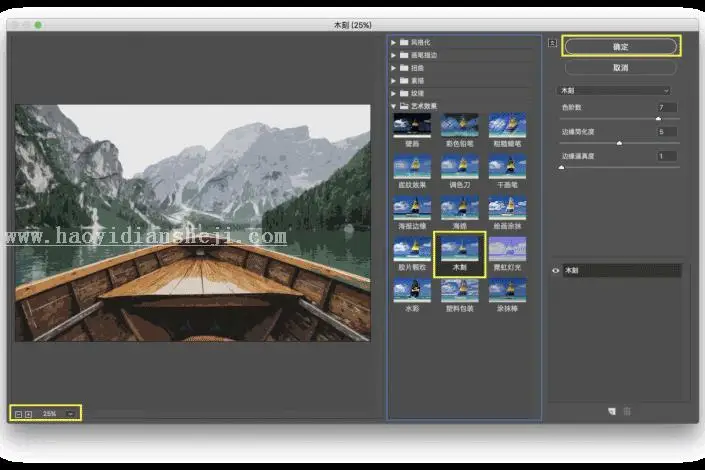The width and height of the screenshot is (705, 470).
Task: Select the 彩色铅笔 filter thumbnail
Action: point(460,125)
